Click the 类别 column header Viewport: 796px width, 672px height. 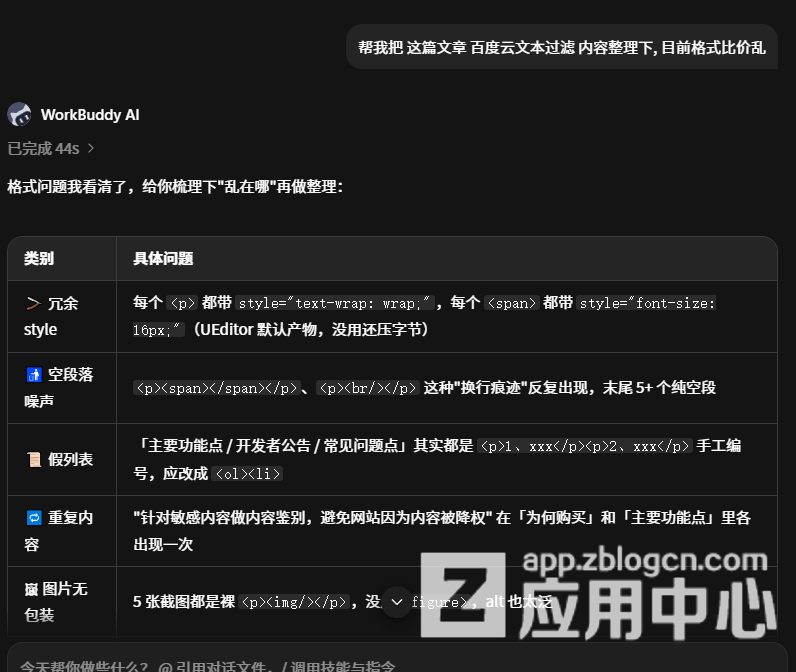point(62,258)
